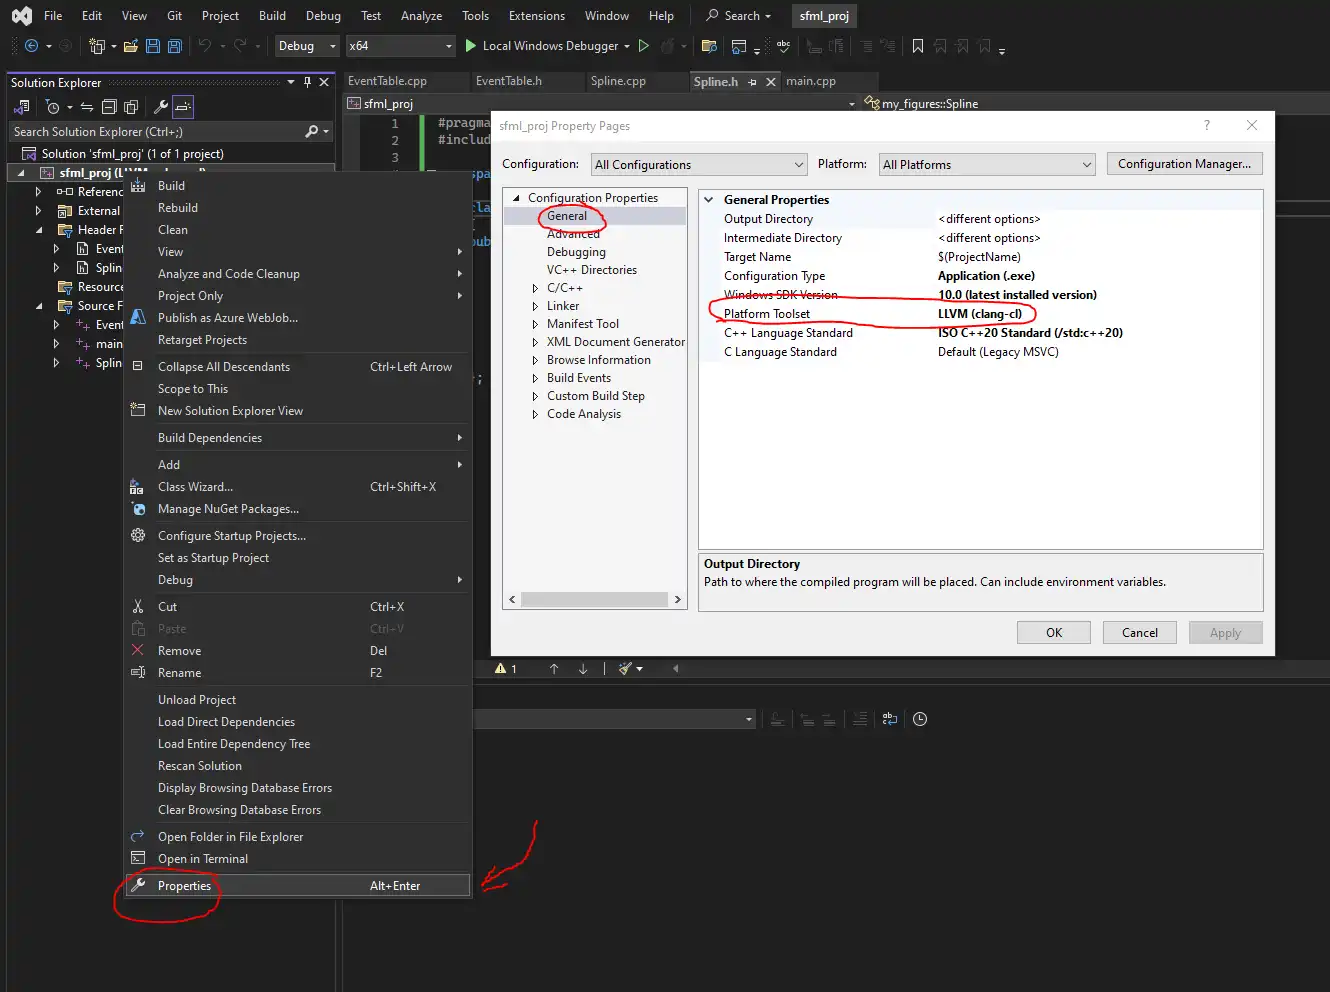Click the Navigate Backward arrow in toolbar
The image size is (1330, 992).
pyautogui.click(x=31, y=46)
